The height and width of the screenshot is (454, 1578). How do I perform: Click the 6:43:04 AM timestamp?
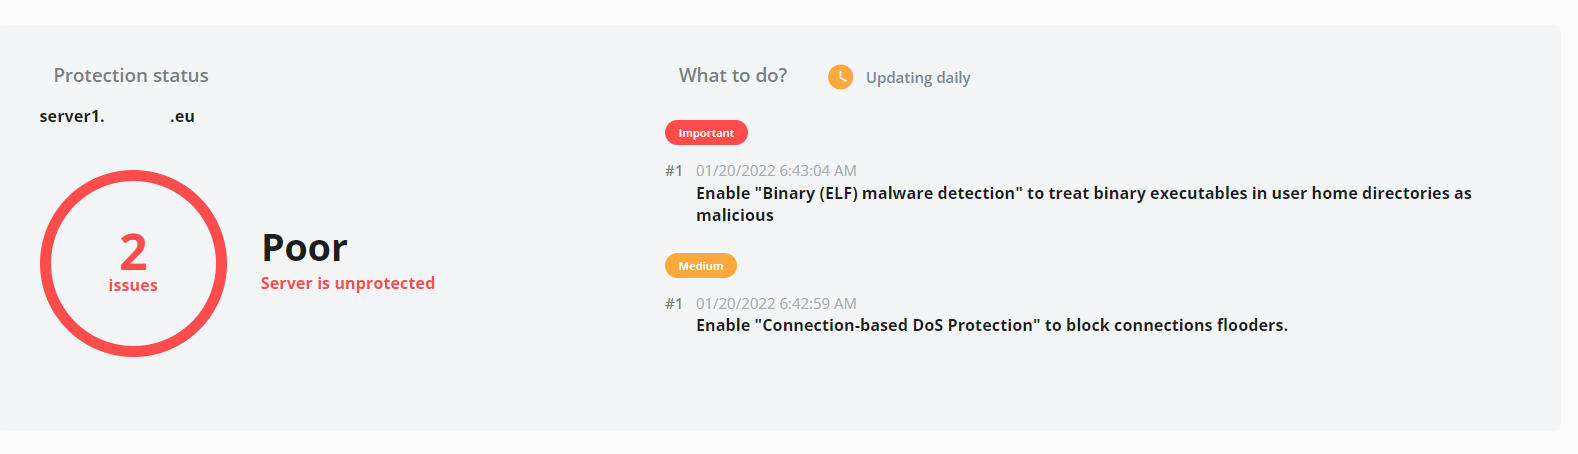click(x=776, y=171)
